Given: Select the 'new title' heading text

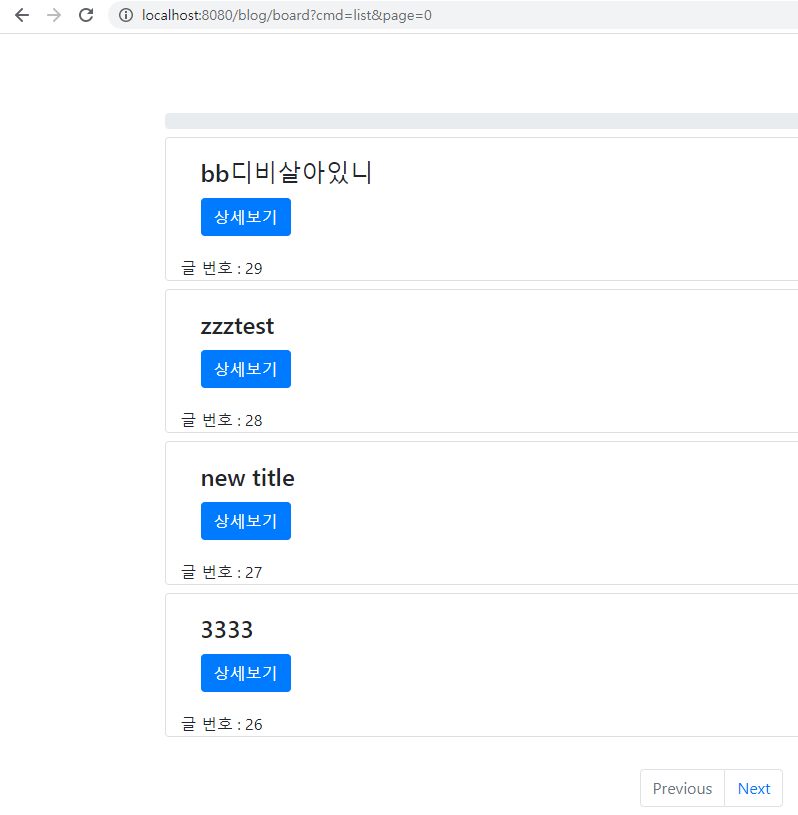Looking at the screenshot, I should (x=247, y=478).
